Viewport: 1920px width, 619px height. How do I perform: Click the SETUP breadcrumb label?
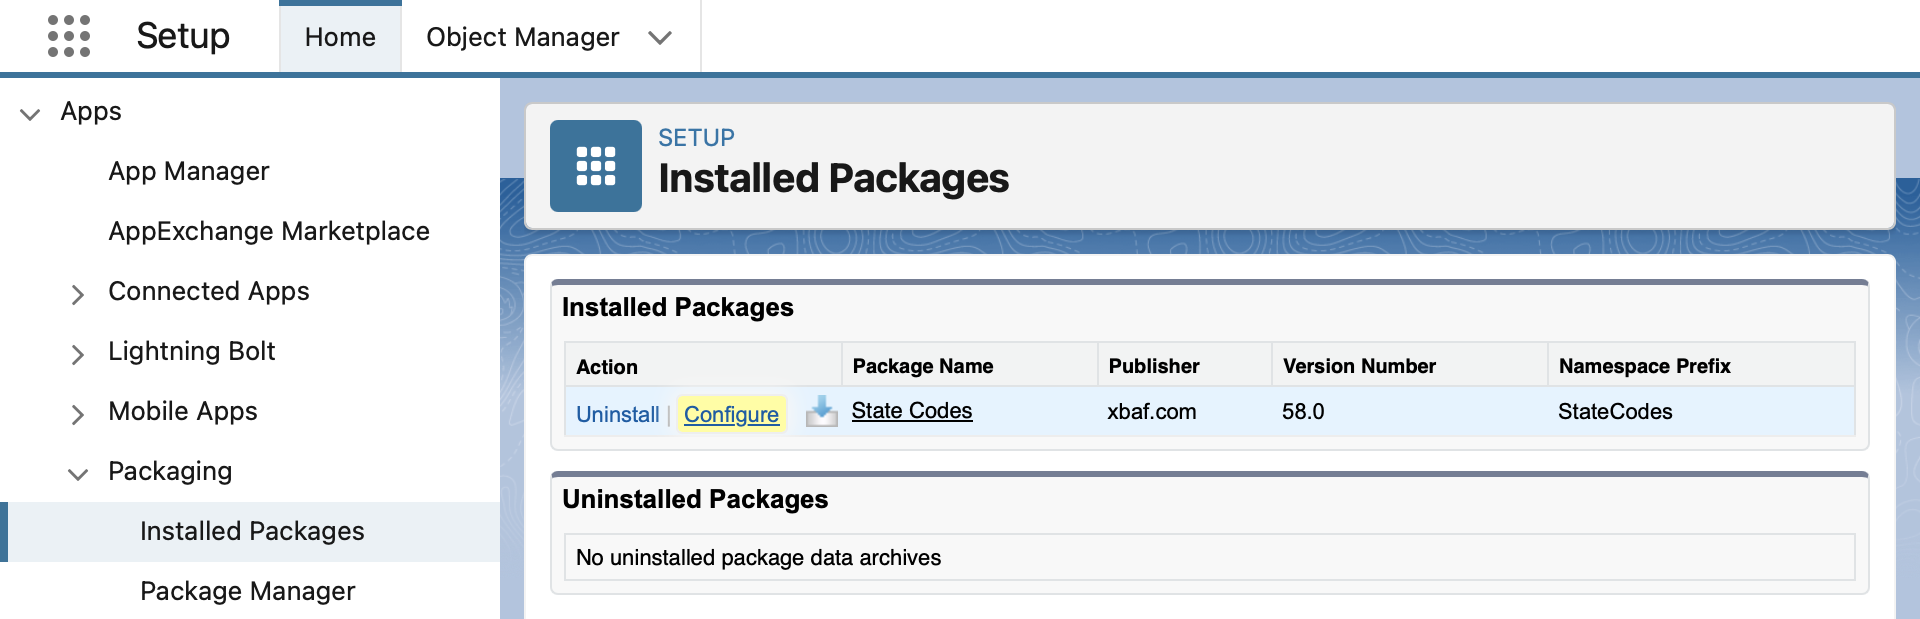pos(696,137)
